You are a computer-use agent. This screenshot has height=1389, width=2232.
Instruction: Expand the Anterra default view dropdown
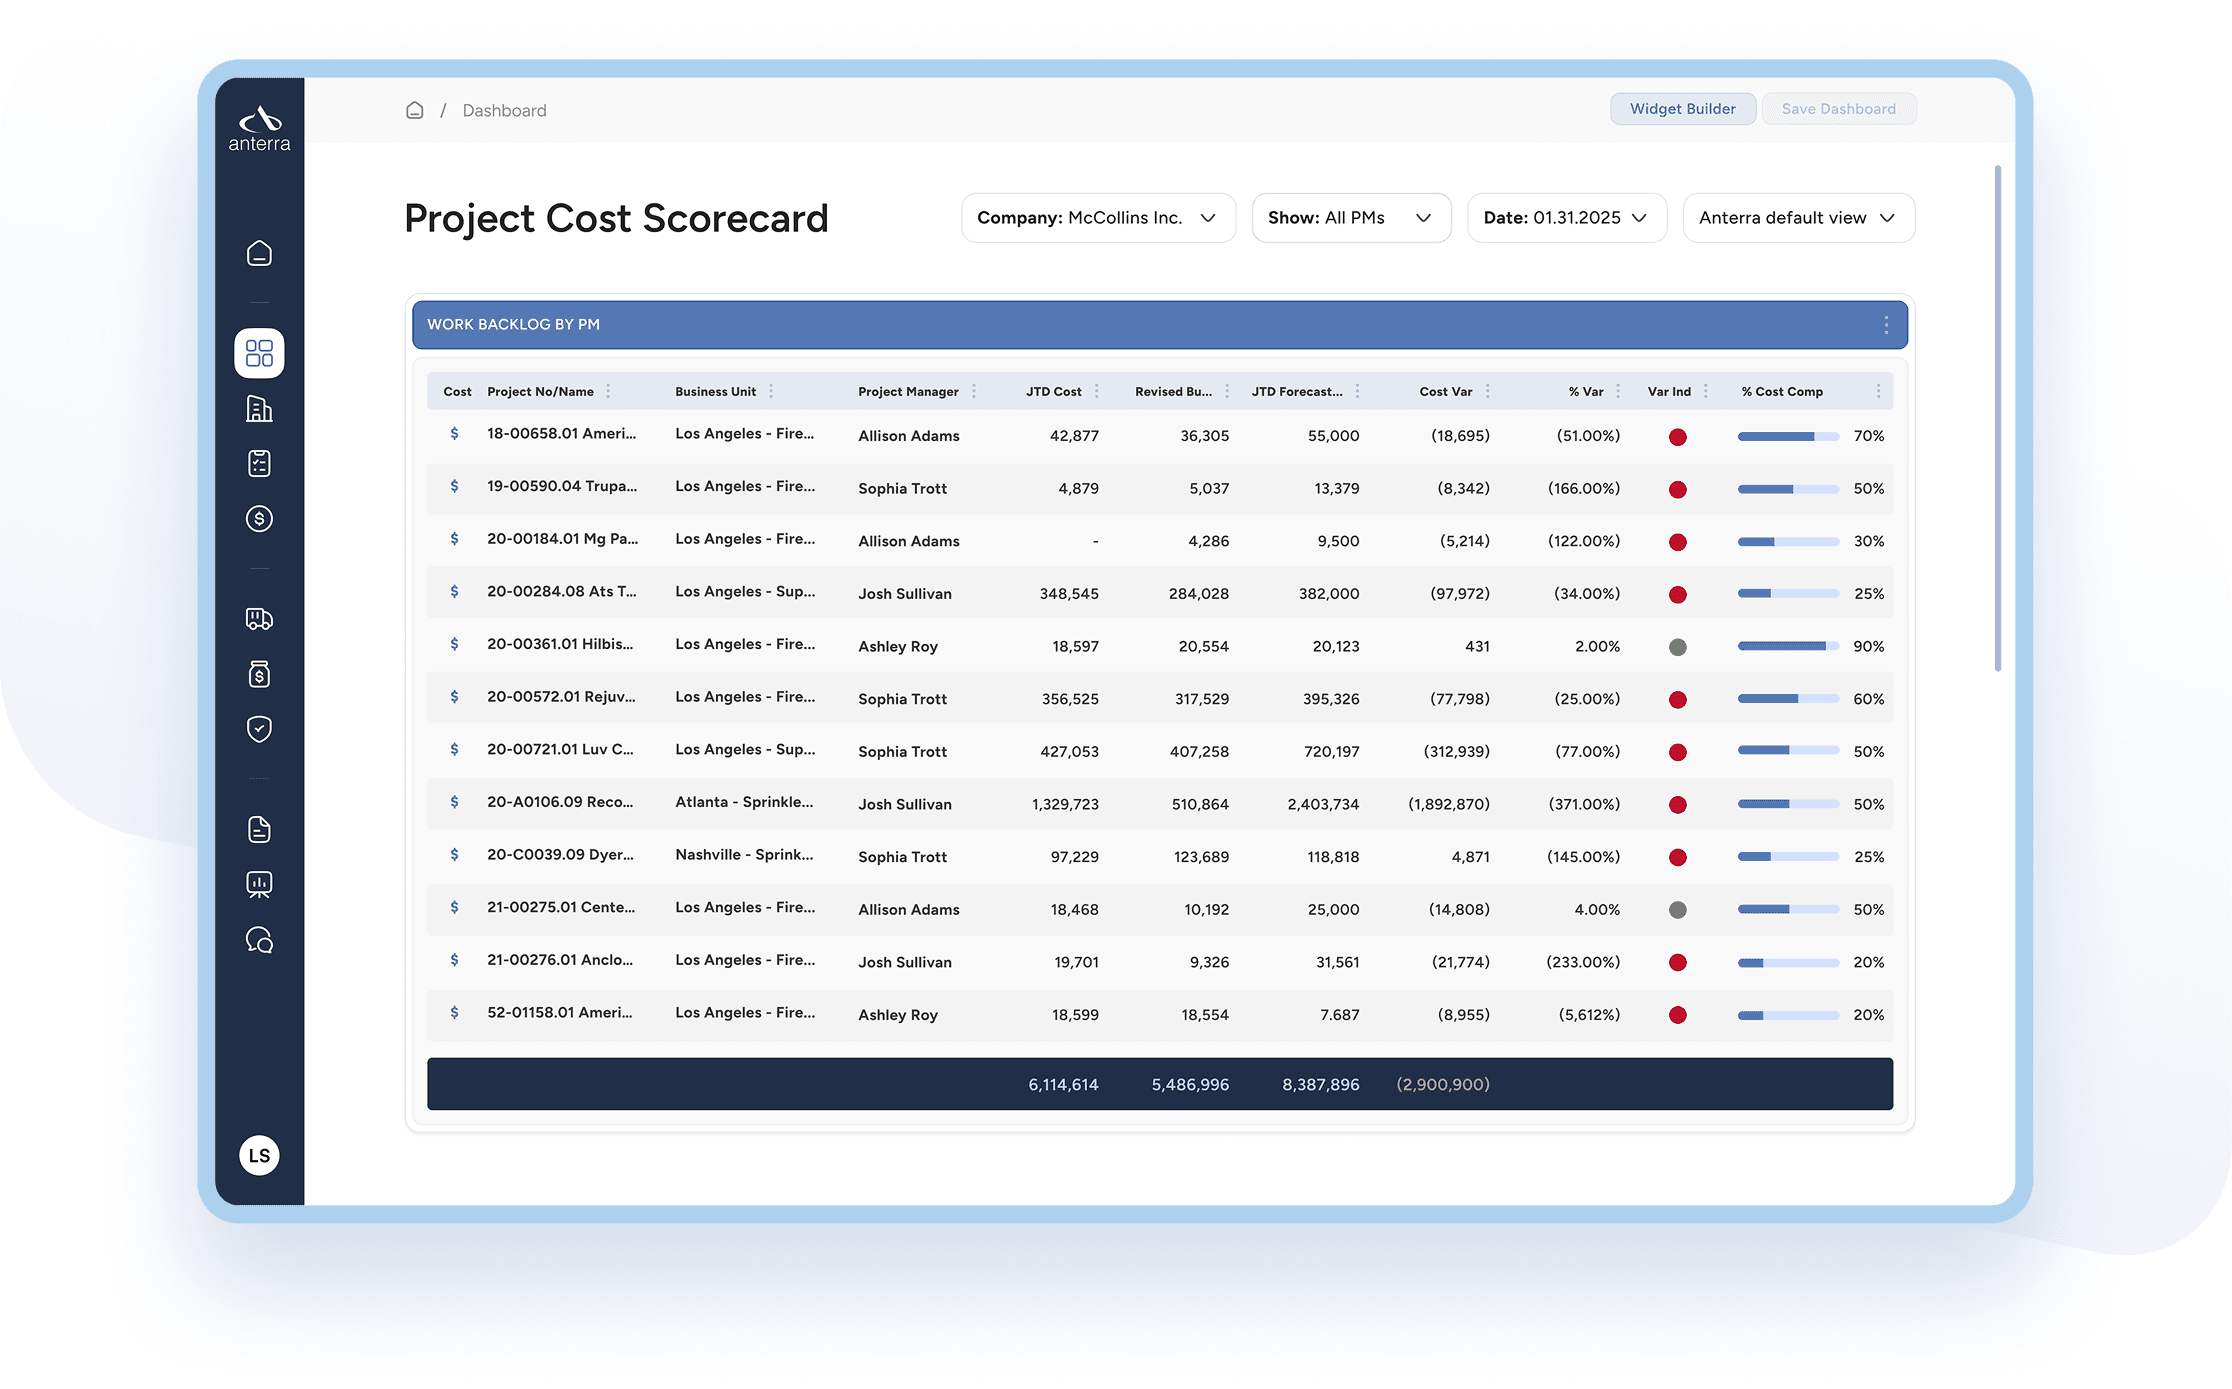[1797, 218]
